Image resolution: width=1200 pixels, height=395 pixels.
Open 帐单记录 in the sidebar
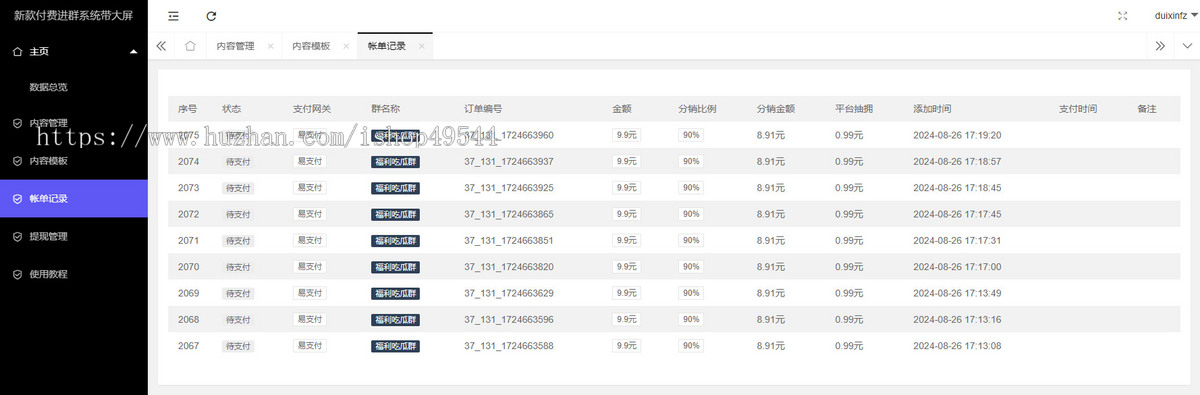(74, 199)
